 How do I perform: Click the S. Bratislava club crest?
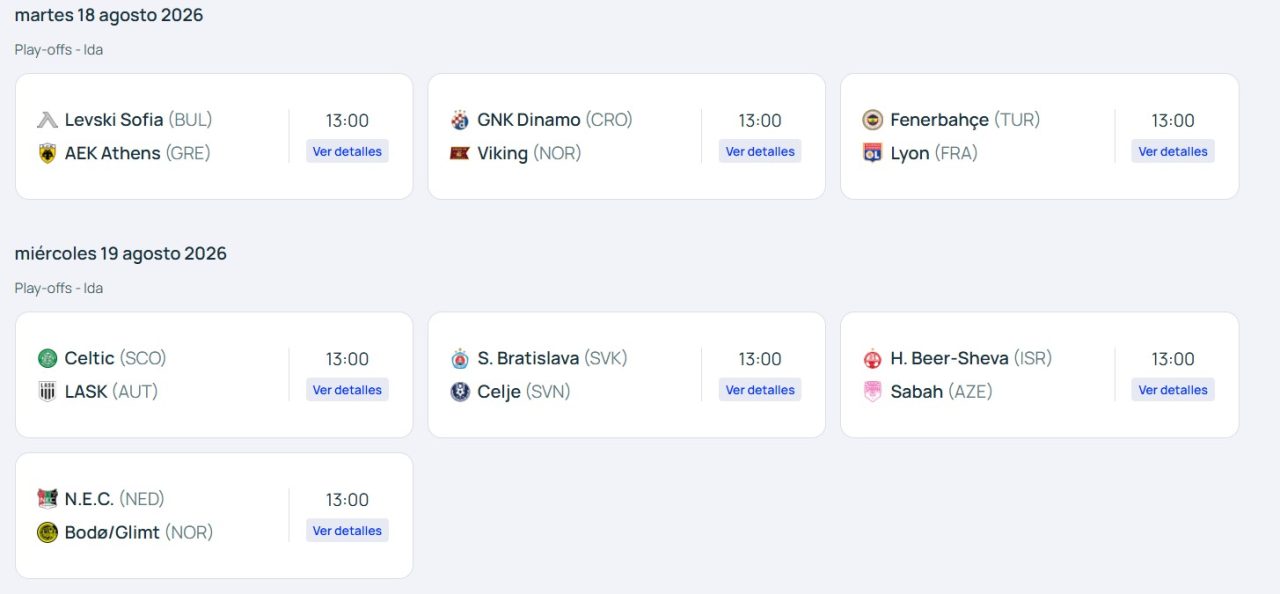tap(460, 358)
